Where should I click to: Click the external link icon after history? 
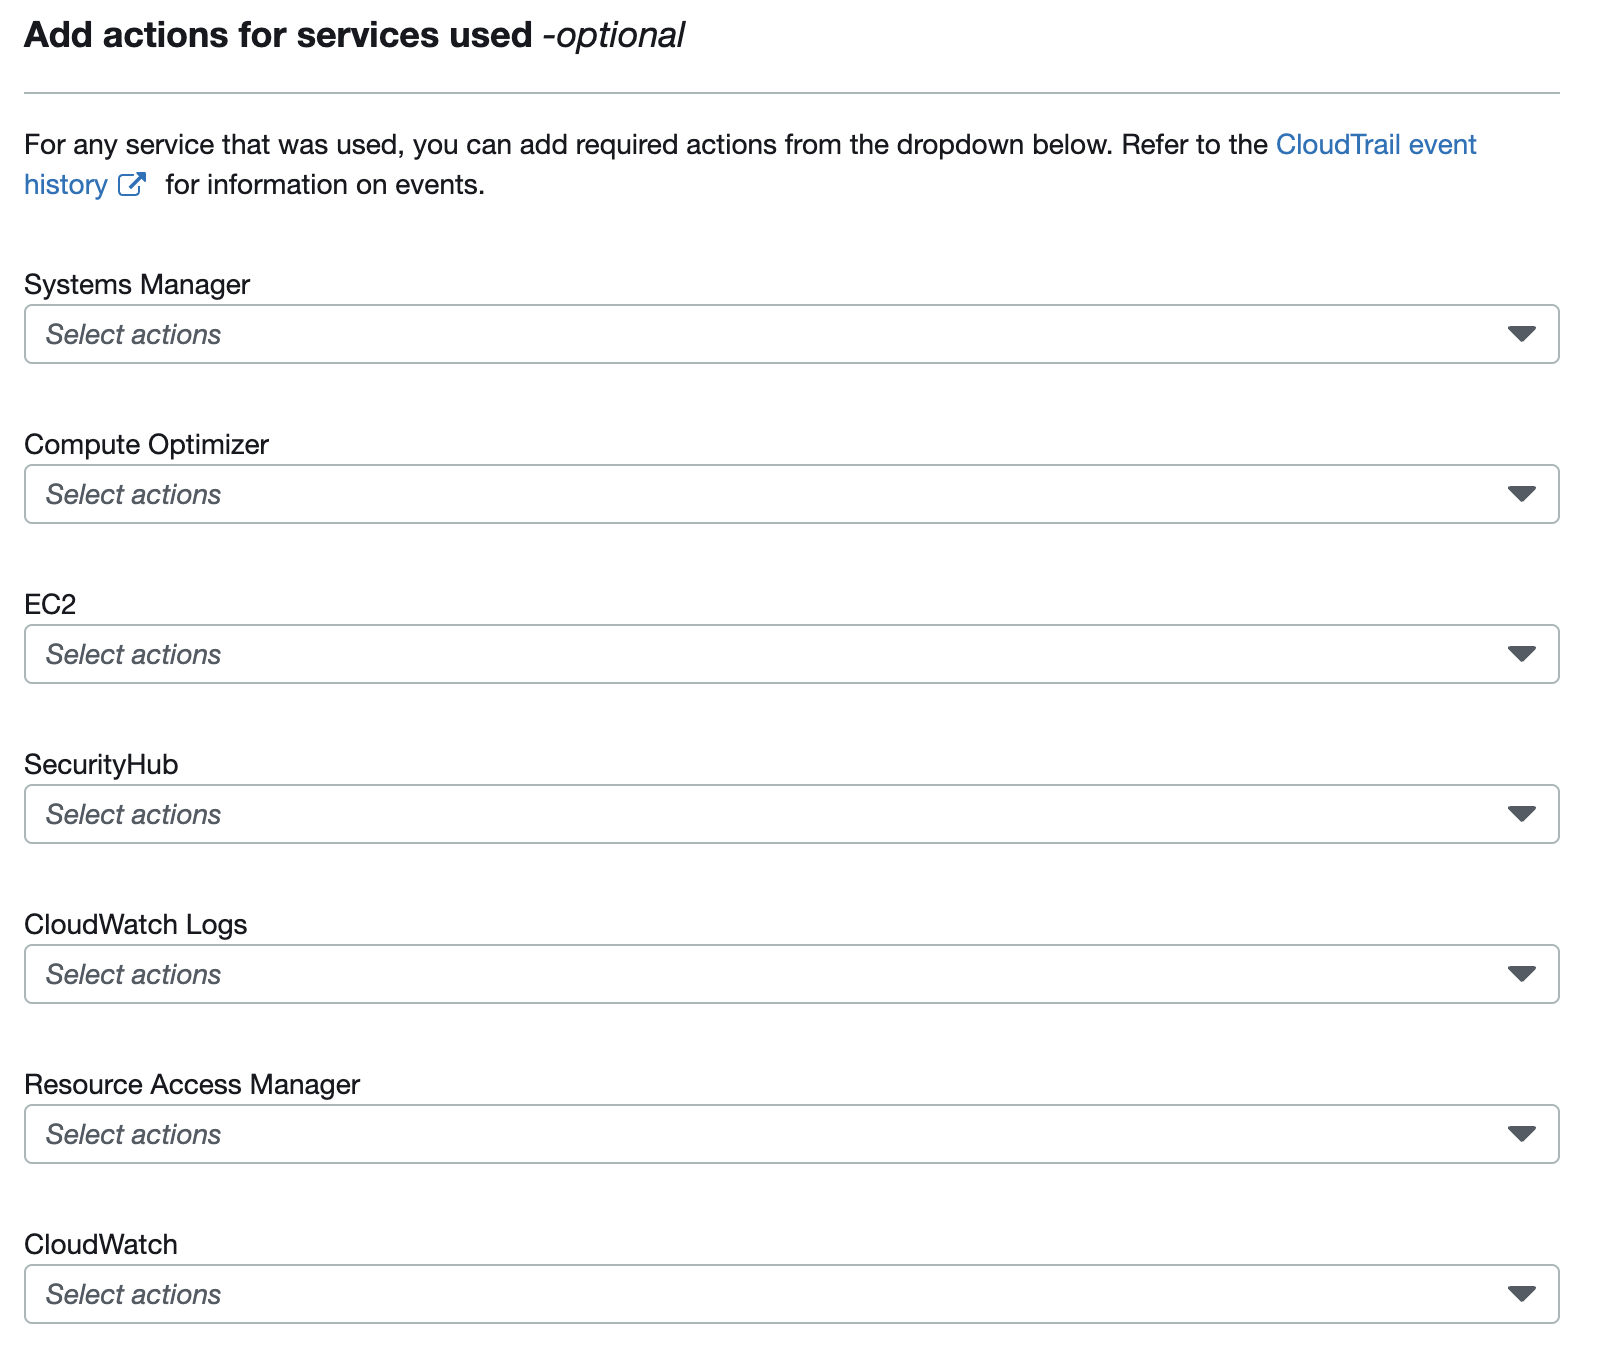click(x=132, y=185)
